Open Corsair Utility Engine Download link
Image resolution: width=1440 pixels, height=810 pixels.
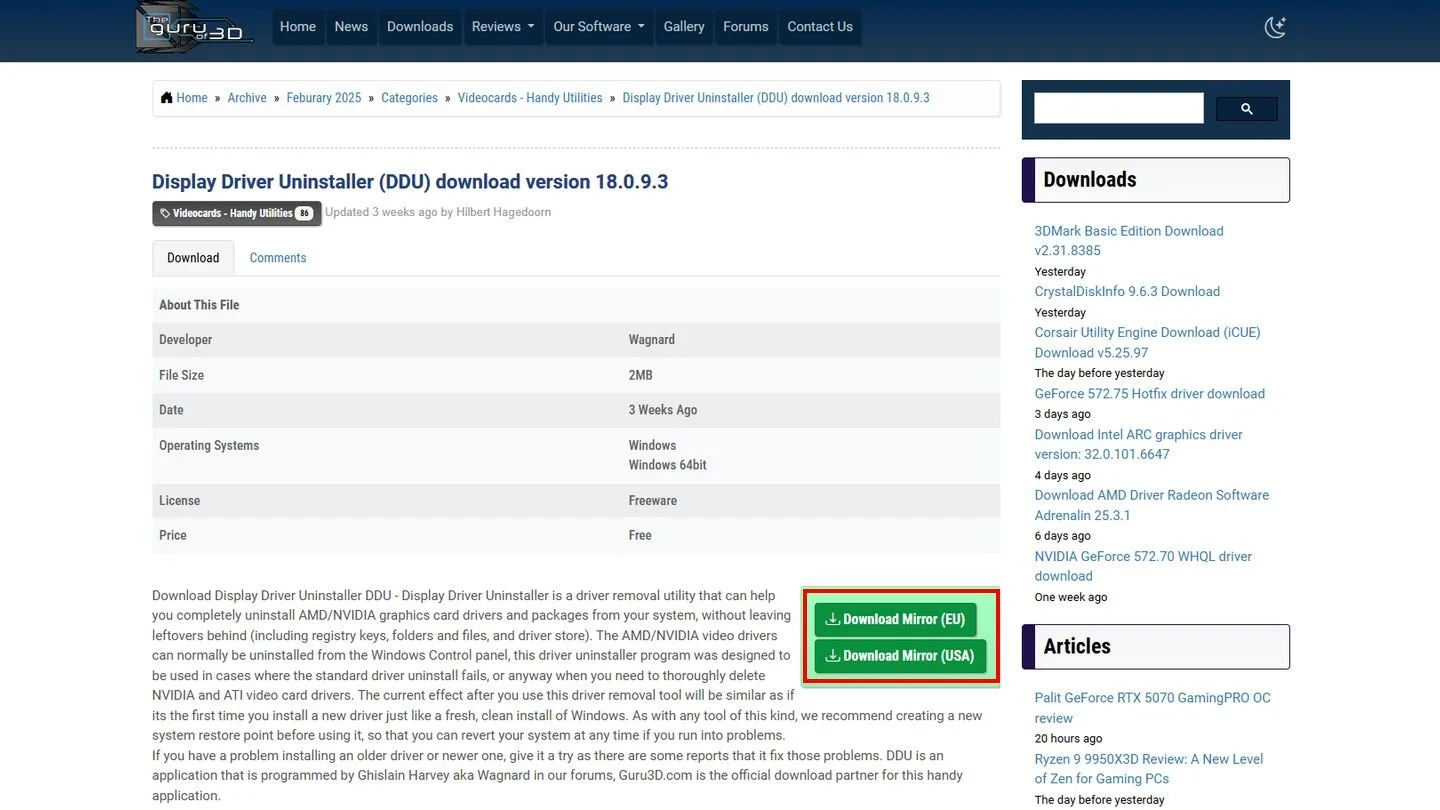point(1148,342)
